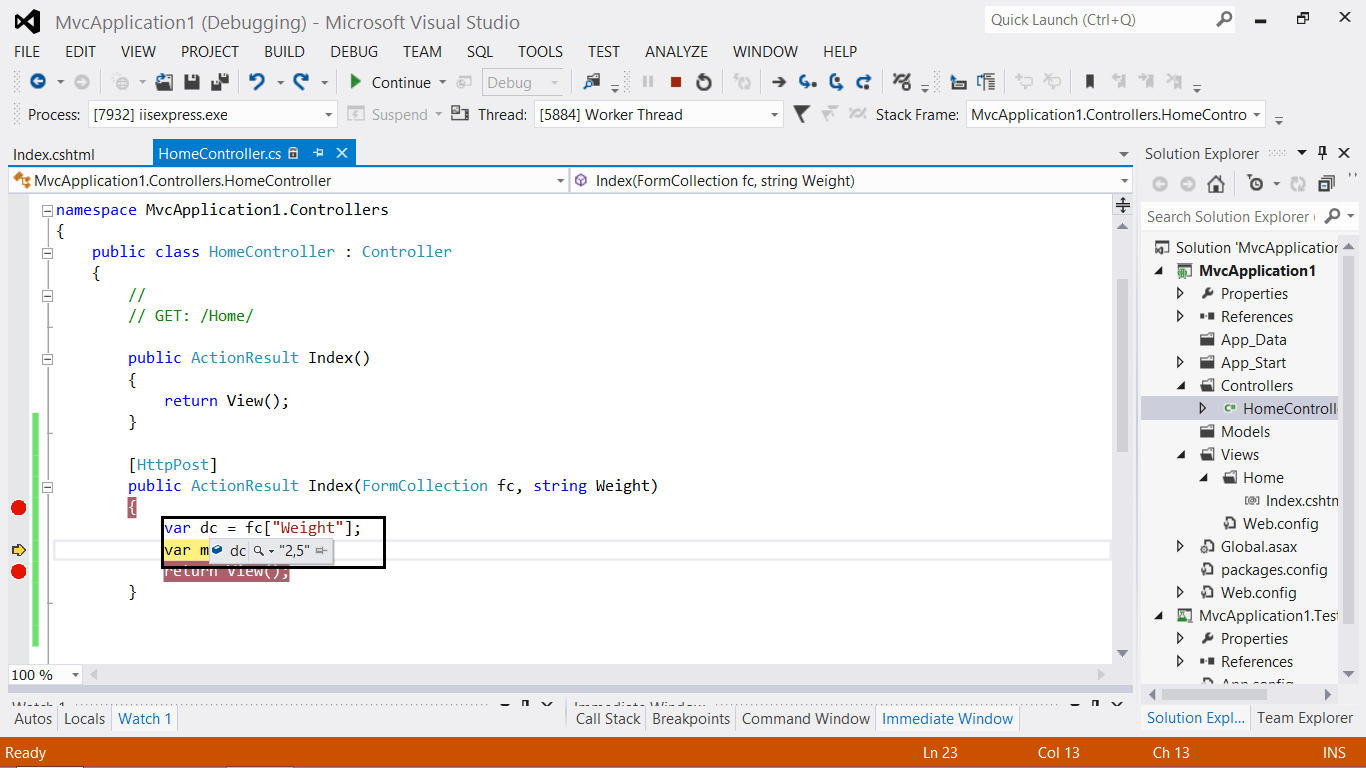
Task: Close the HomeController.cs tab
Action: (342, 153)
